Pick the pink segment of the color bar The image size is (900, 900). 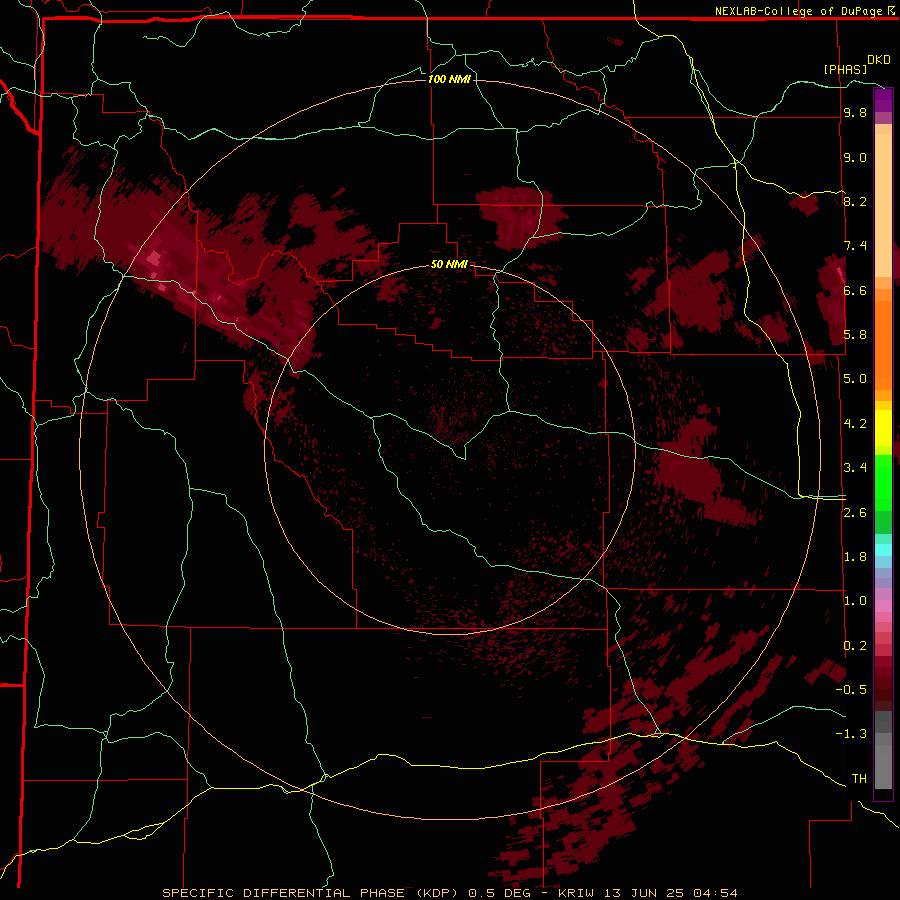coord(883,606)
